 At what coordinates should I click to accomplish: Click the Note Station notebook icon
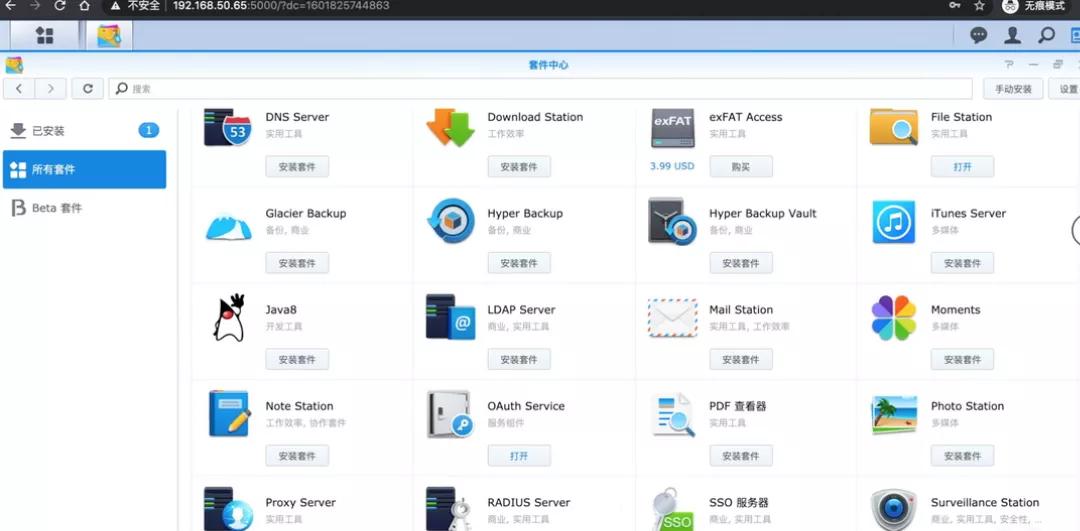[229, 413]
